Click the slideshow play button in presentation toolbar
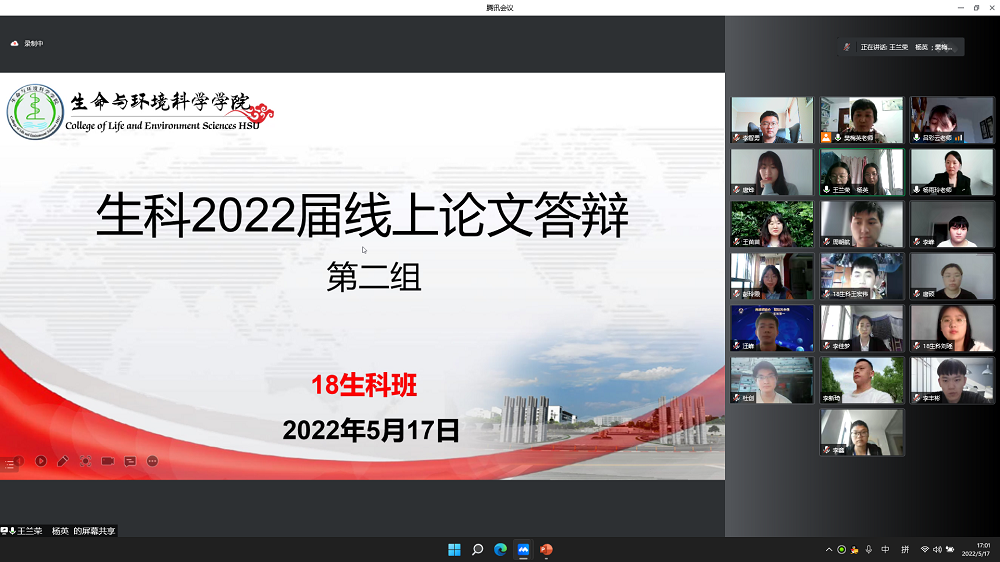The width and height of the screenshot is (1000, 562). click(x=41, y=461)
